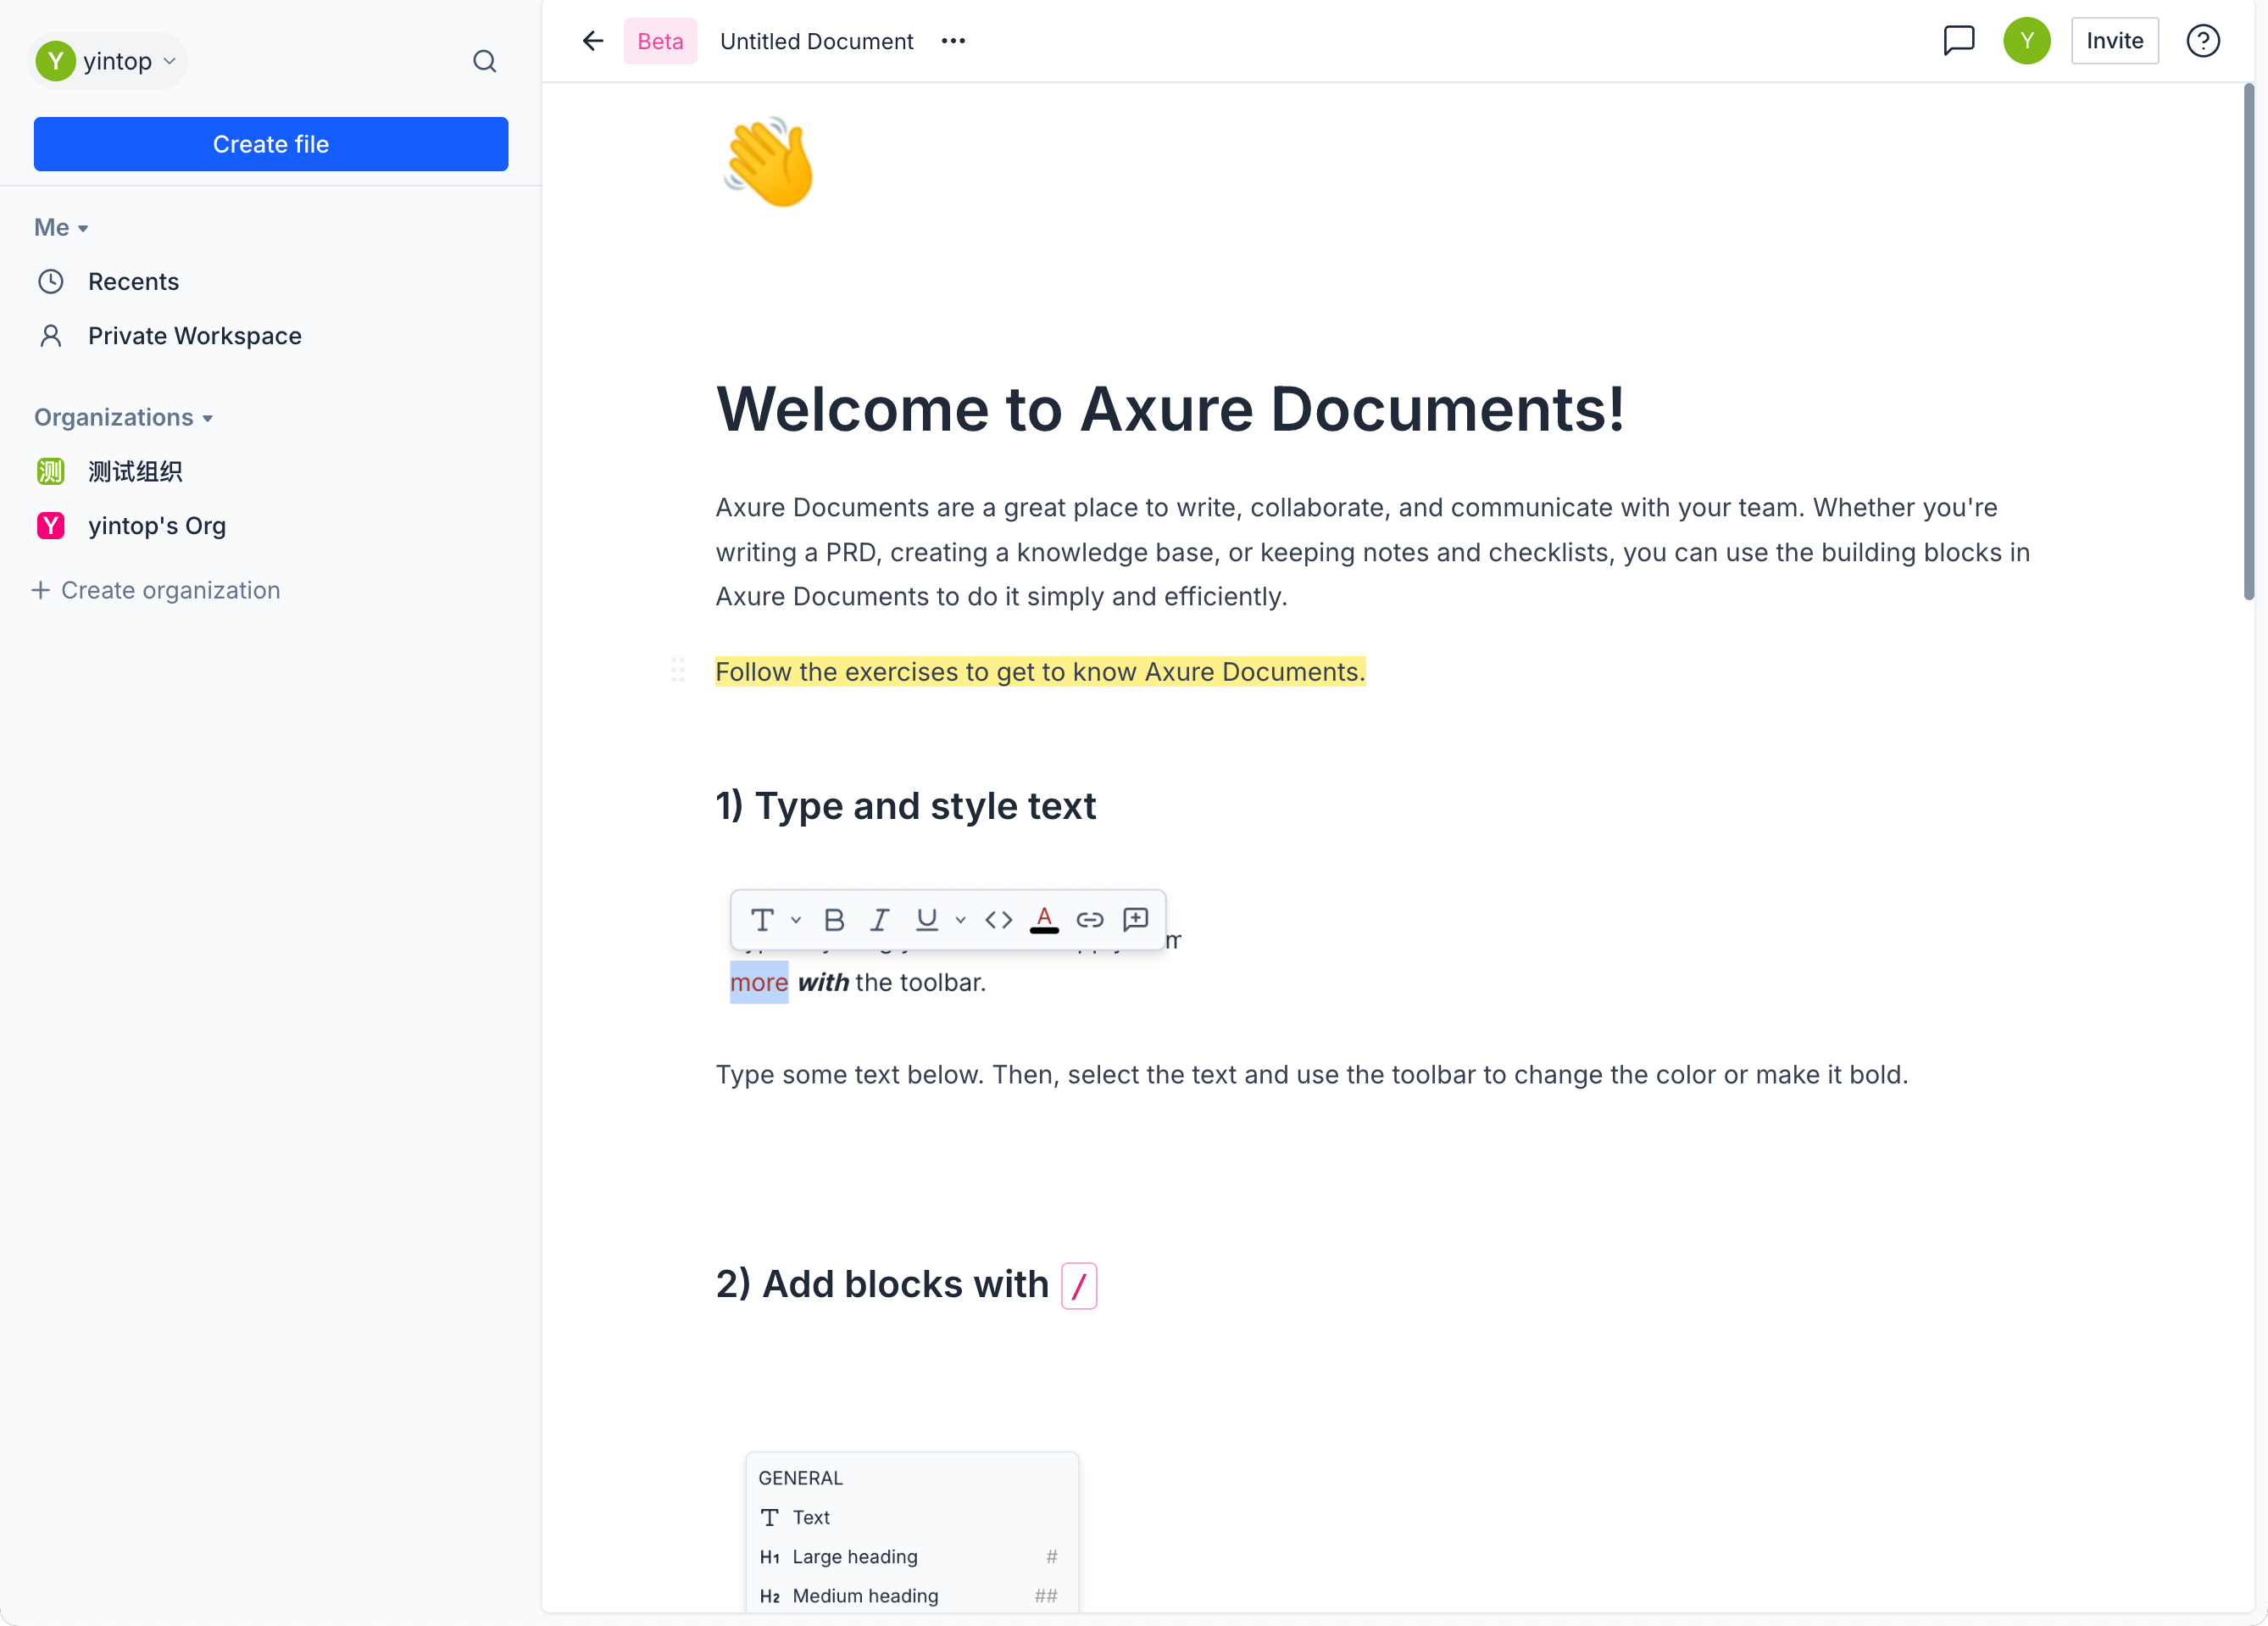Click the heading 1) Type and style text
Screen dimensions: 2268x1626
[x=905, y=806]
